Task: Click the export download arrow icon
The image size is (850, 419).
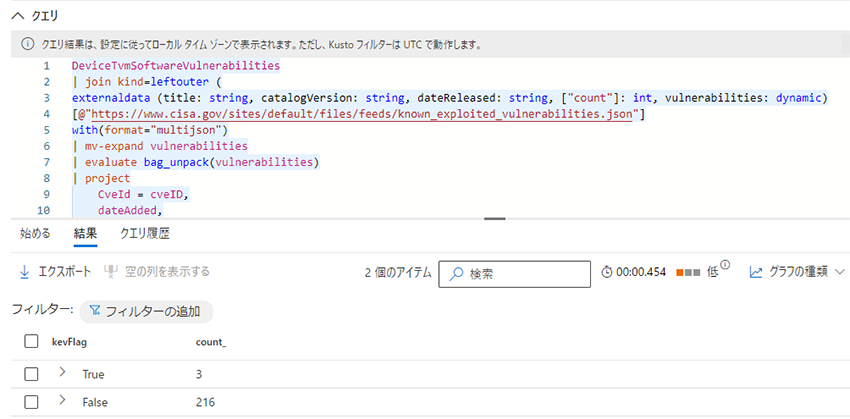Action: [24, 272]
